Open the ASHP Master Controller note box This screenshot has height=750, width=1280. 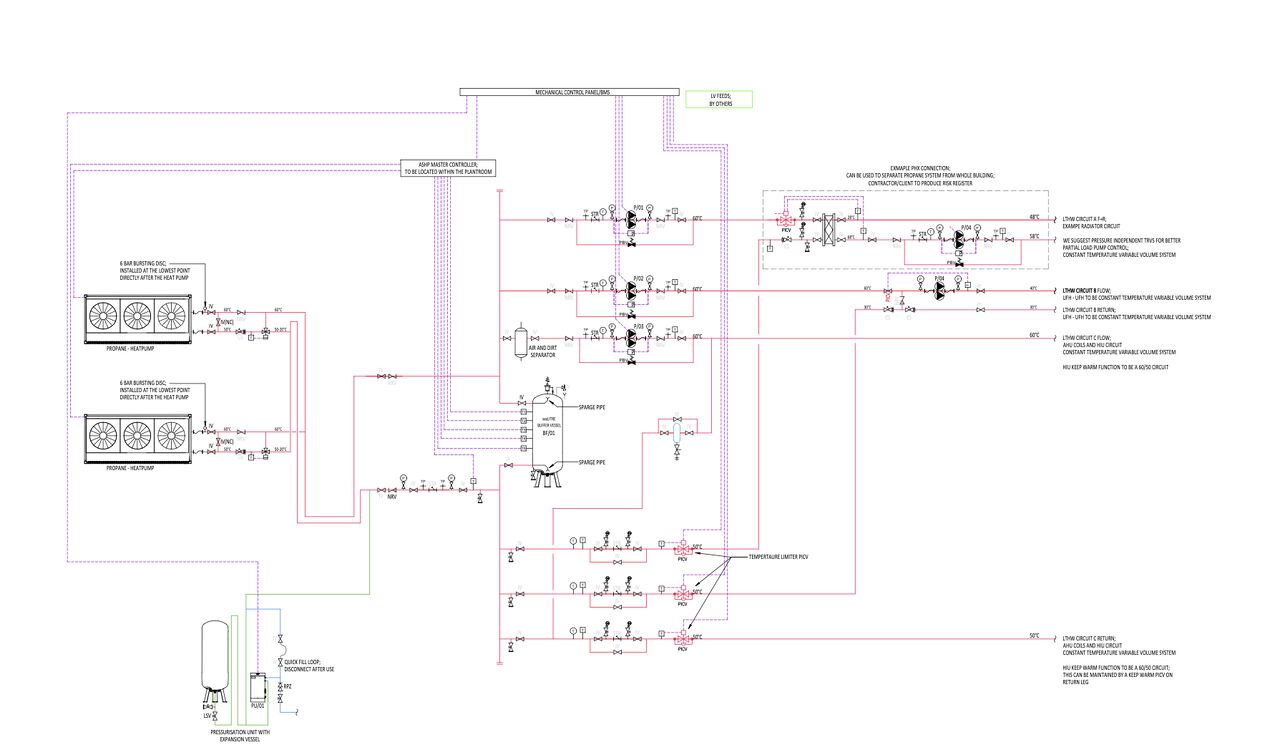coord(450,167)
